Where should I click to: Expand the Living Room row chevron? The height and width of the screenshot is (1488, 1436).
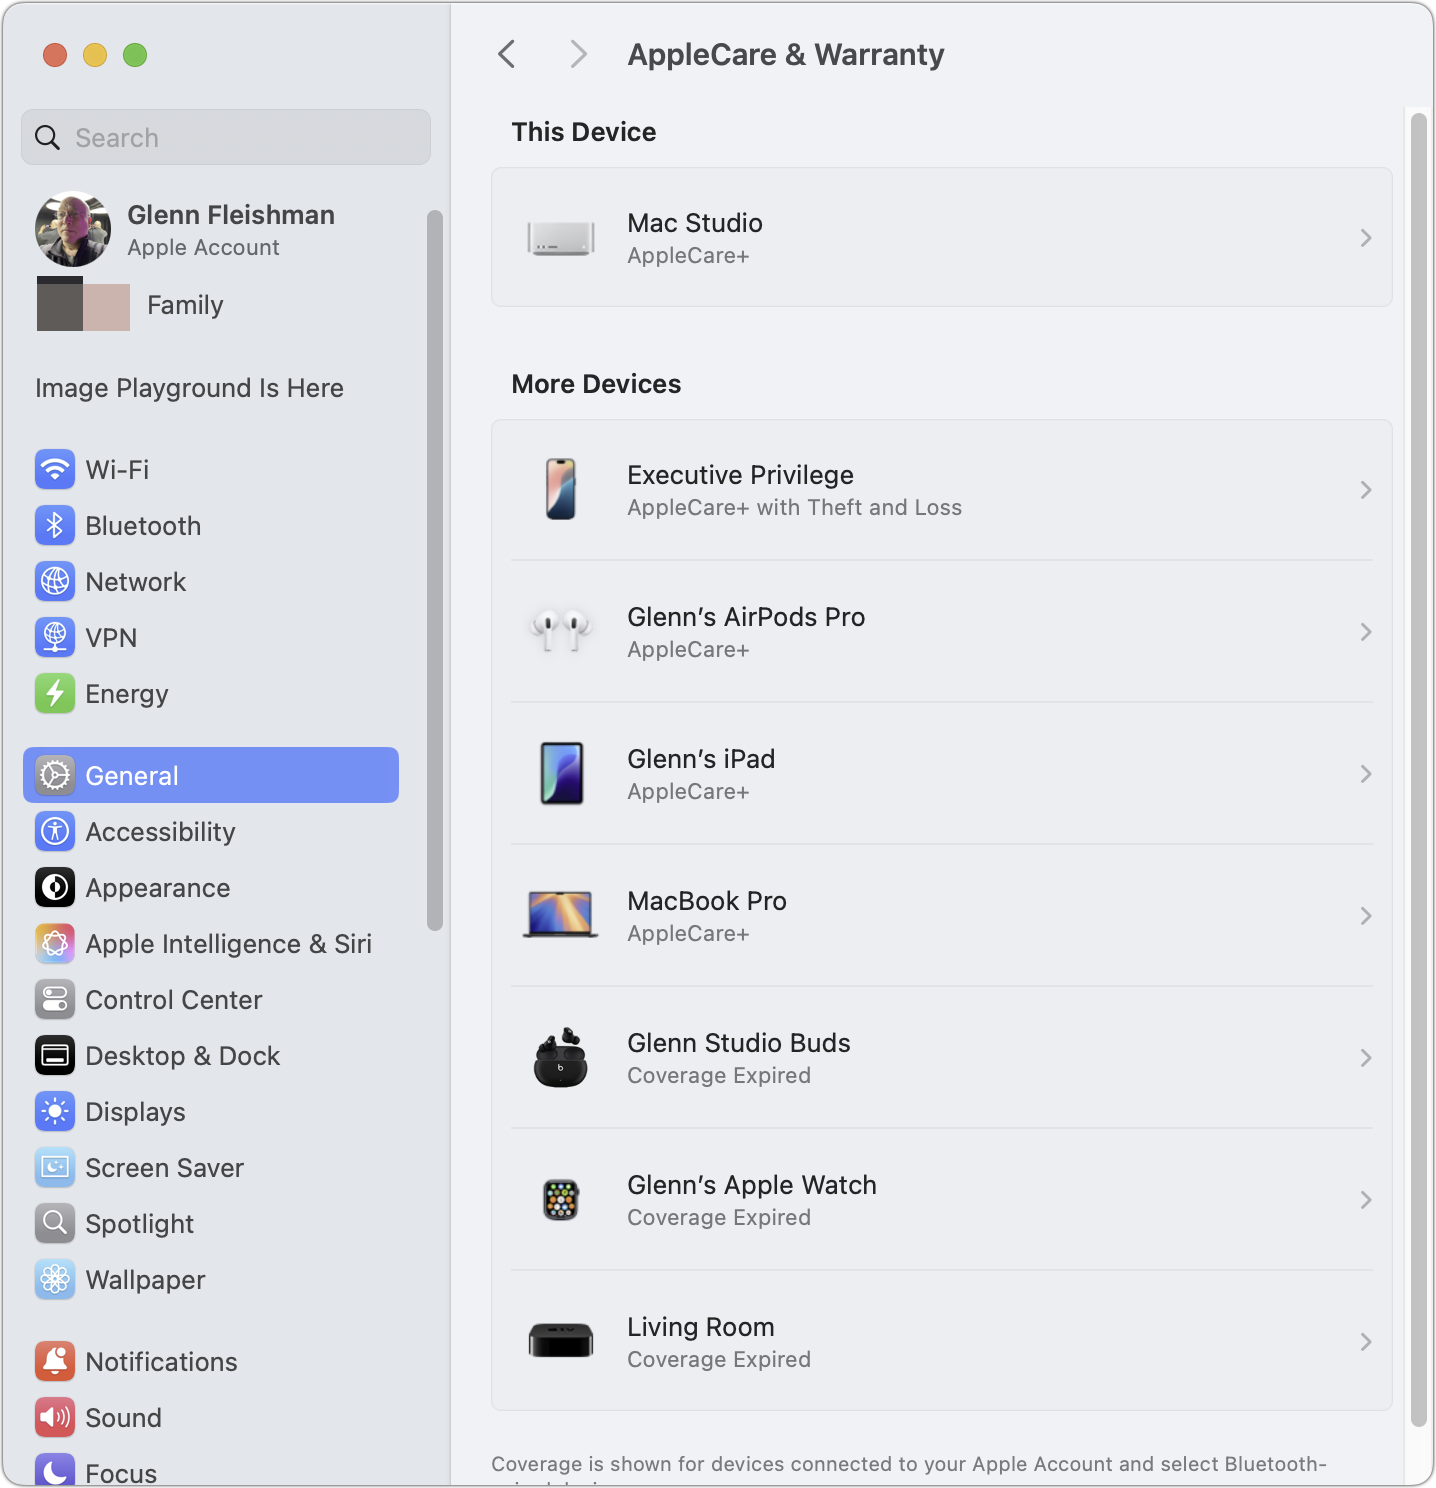(1365, 1342)
